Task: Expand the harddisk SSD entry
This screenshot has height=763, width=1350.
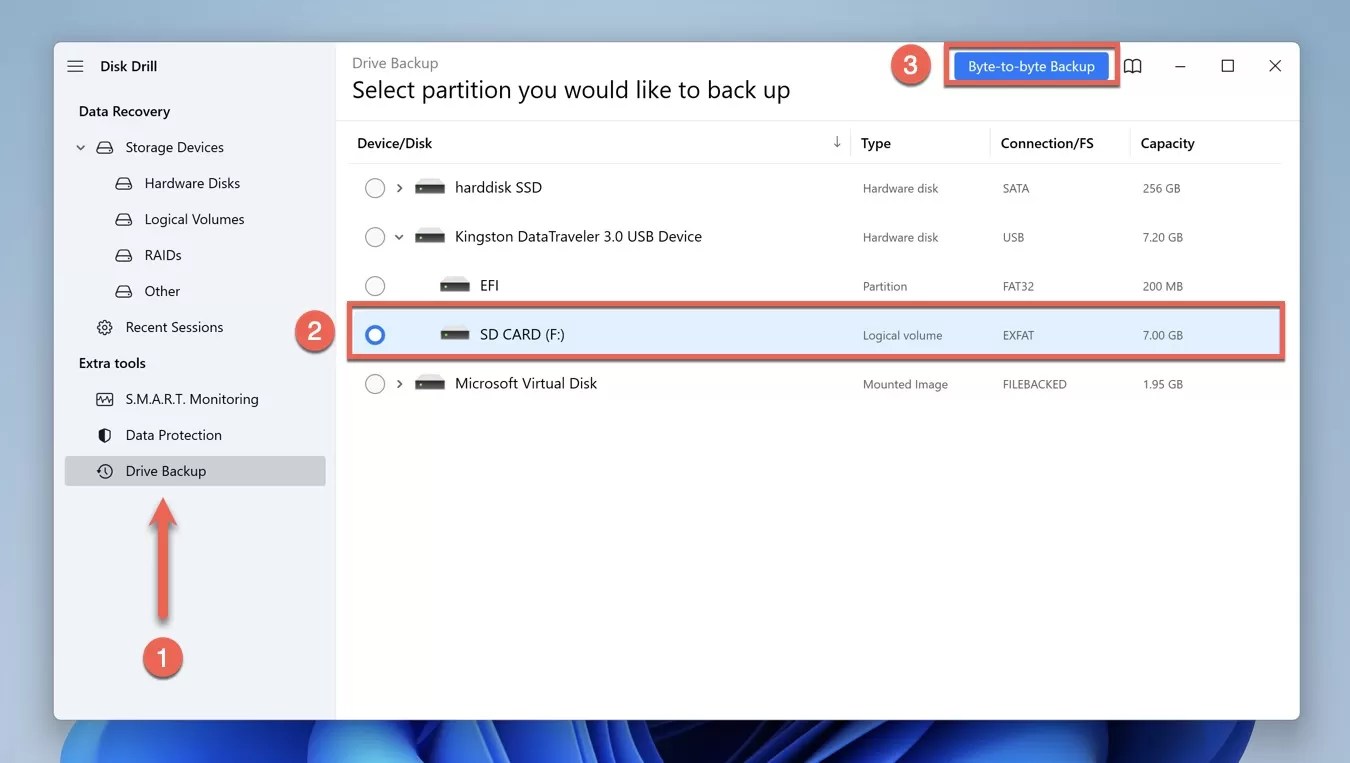Action: point(399,188)
